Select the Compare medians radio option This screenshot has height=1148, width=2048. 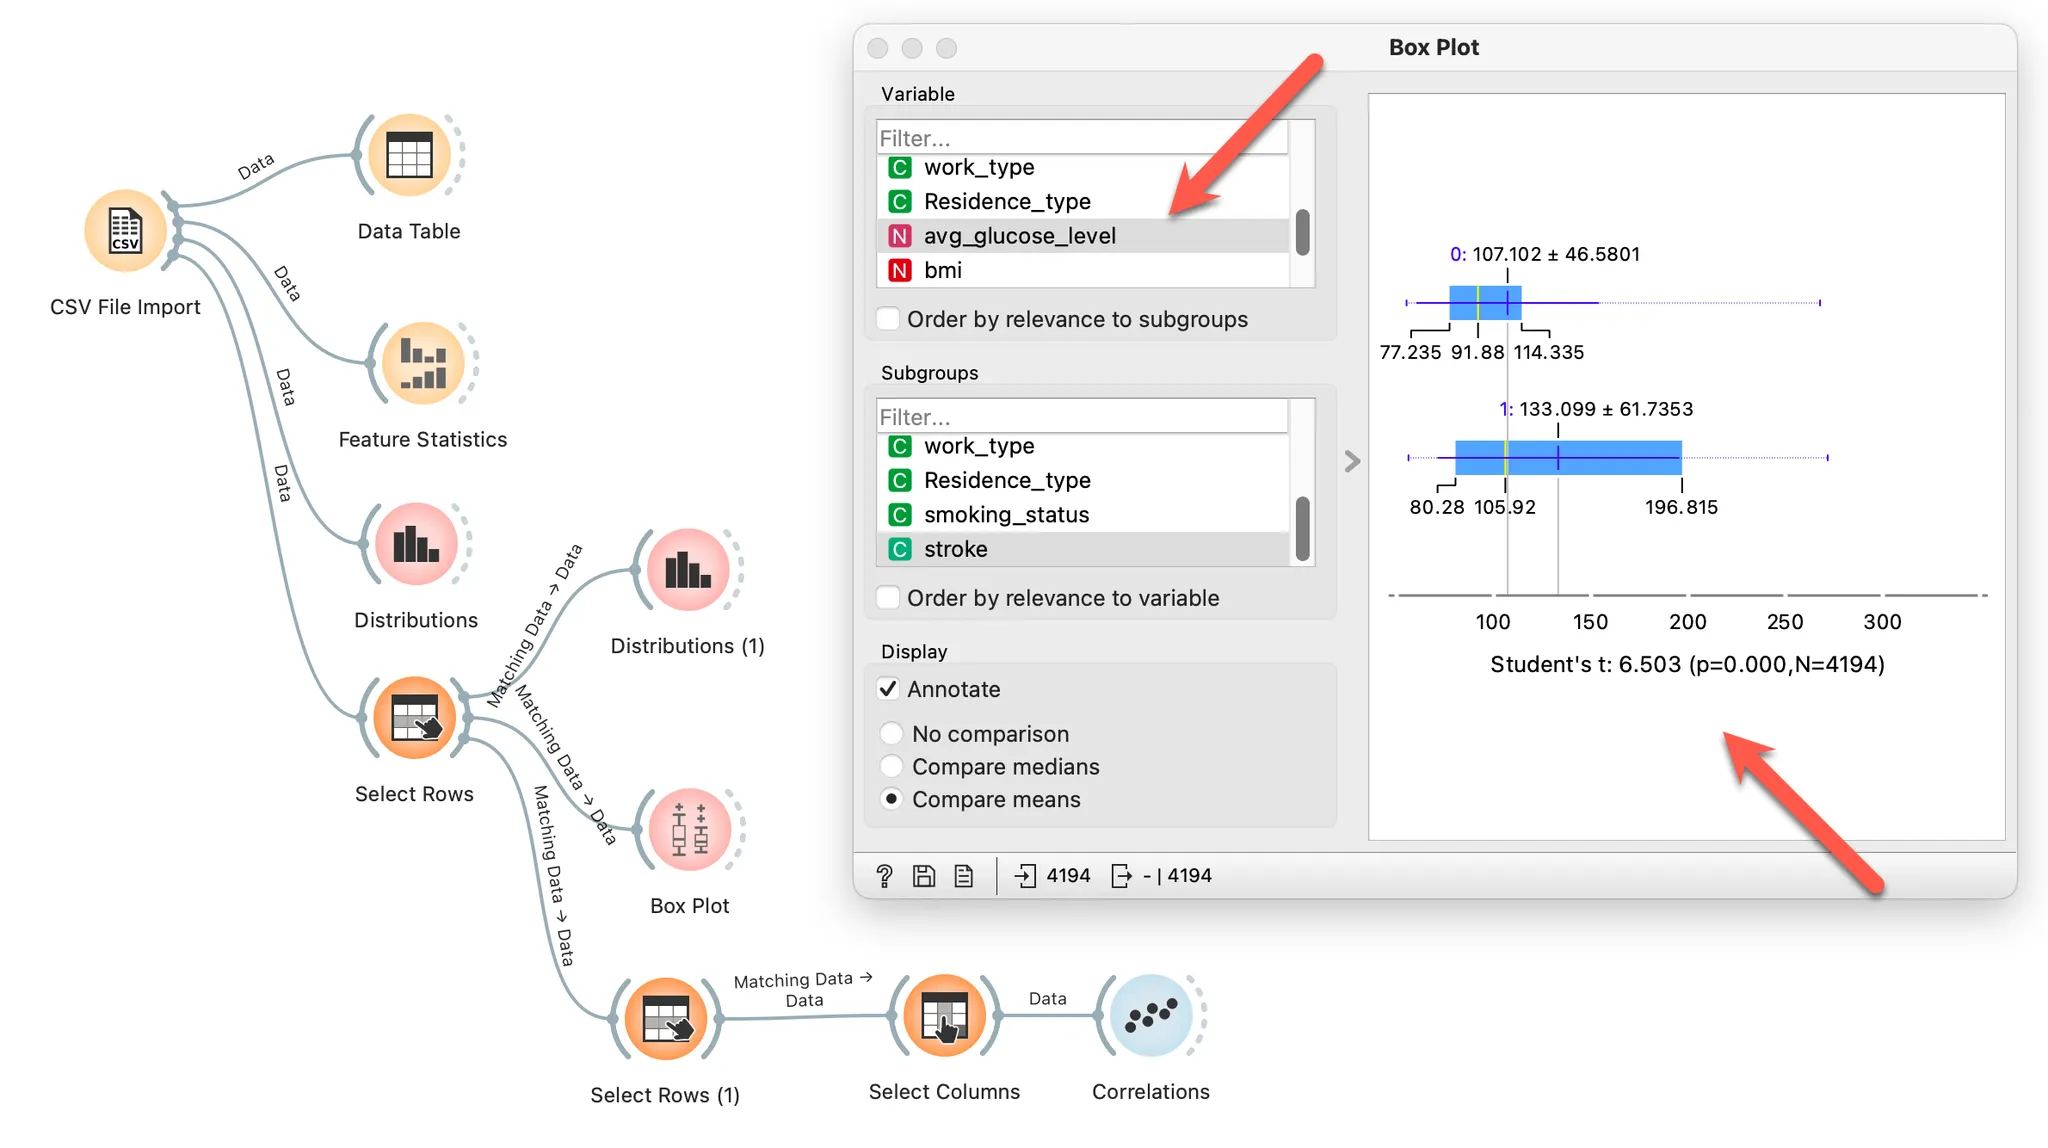[891, 767]
